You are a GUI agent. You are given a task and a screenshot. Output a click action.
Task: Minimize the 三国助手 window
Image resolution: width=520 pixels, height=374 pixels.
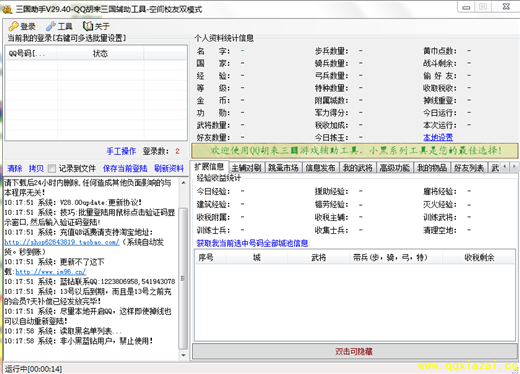(x=466, y=7)
